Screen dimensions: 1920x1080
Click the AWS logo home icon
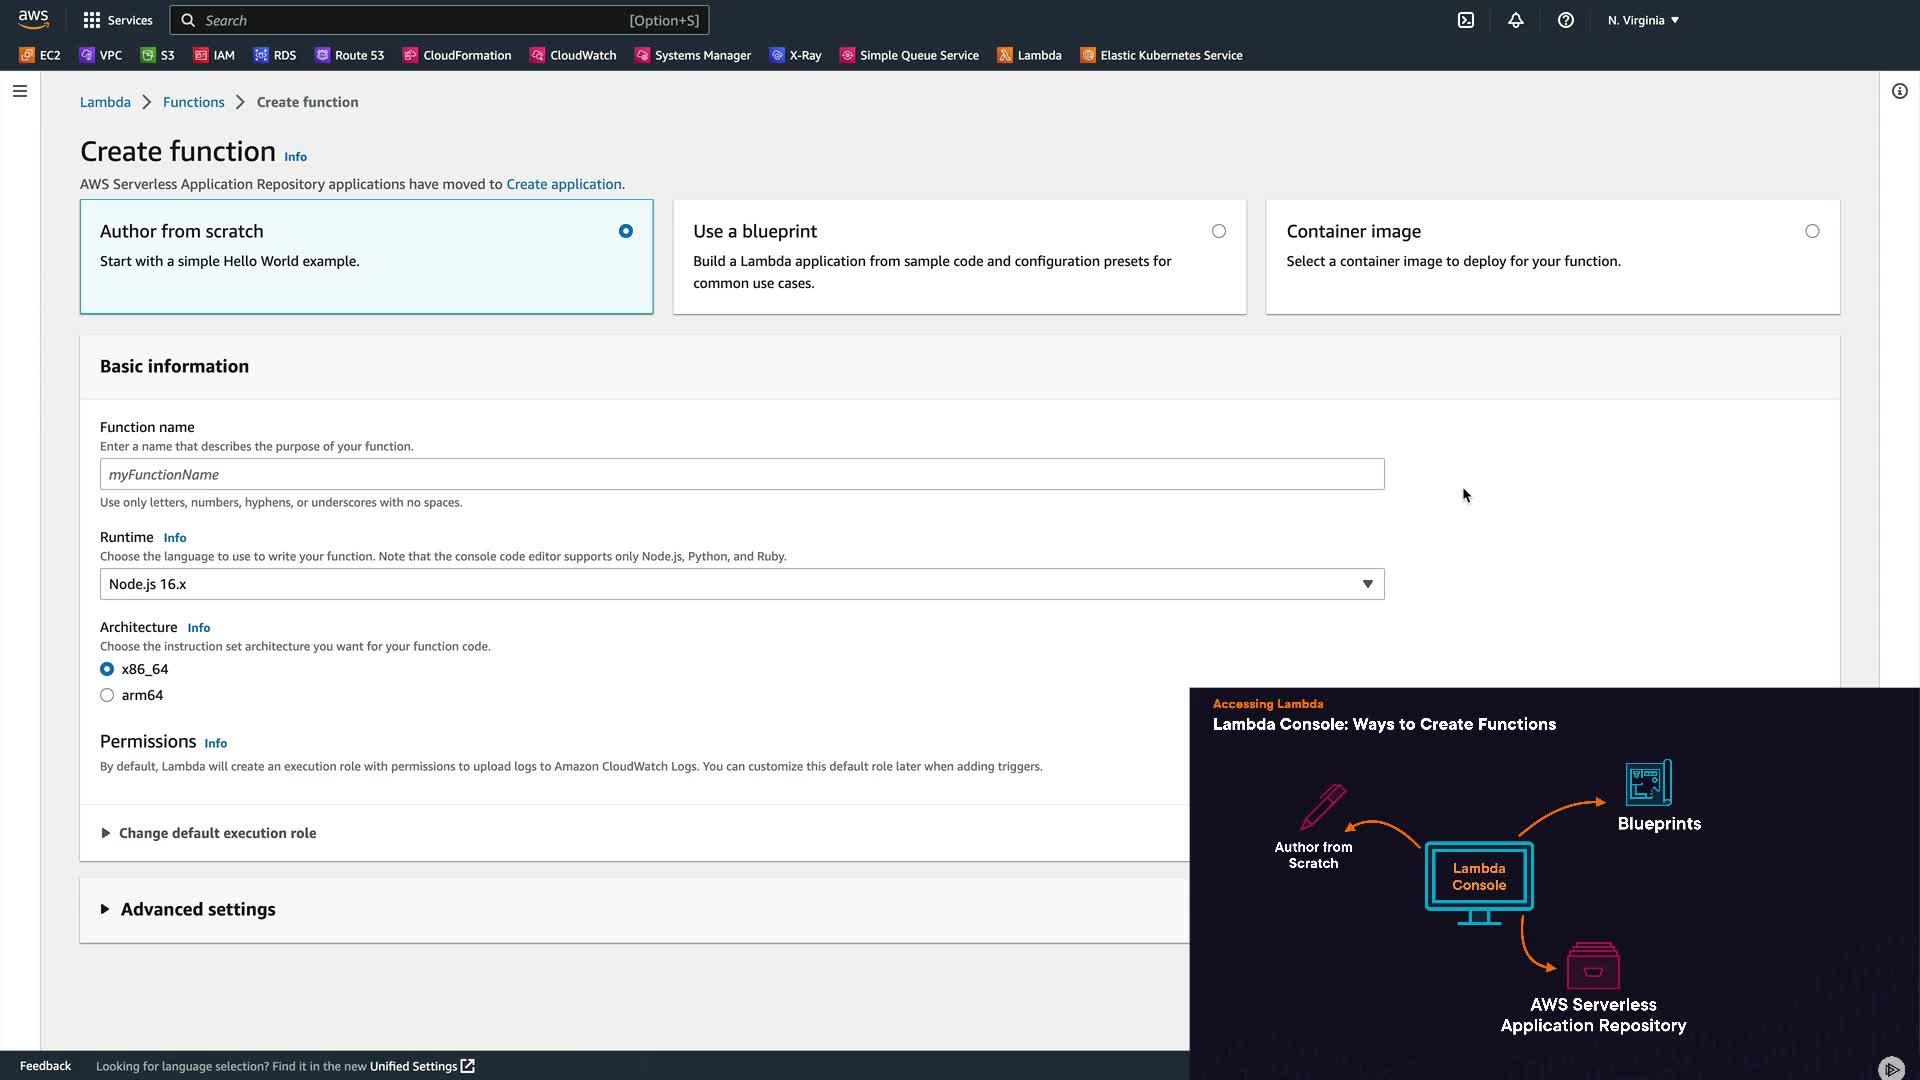[33, 19]
